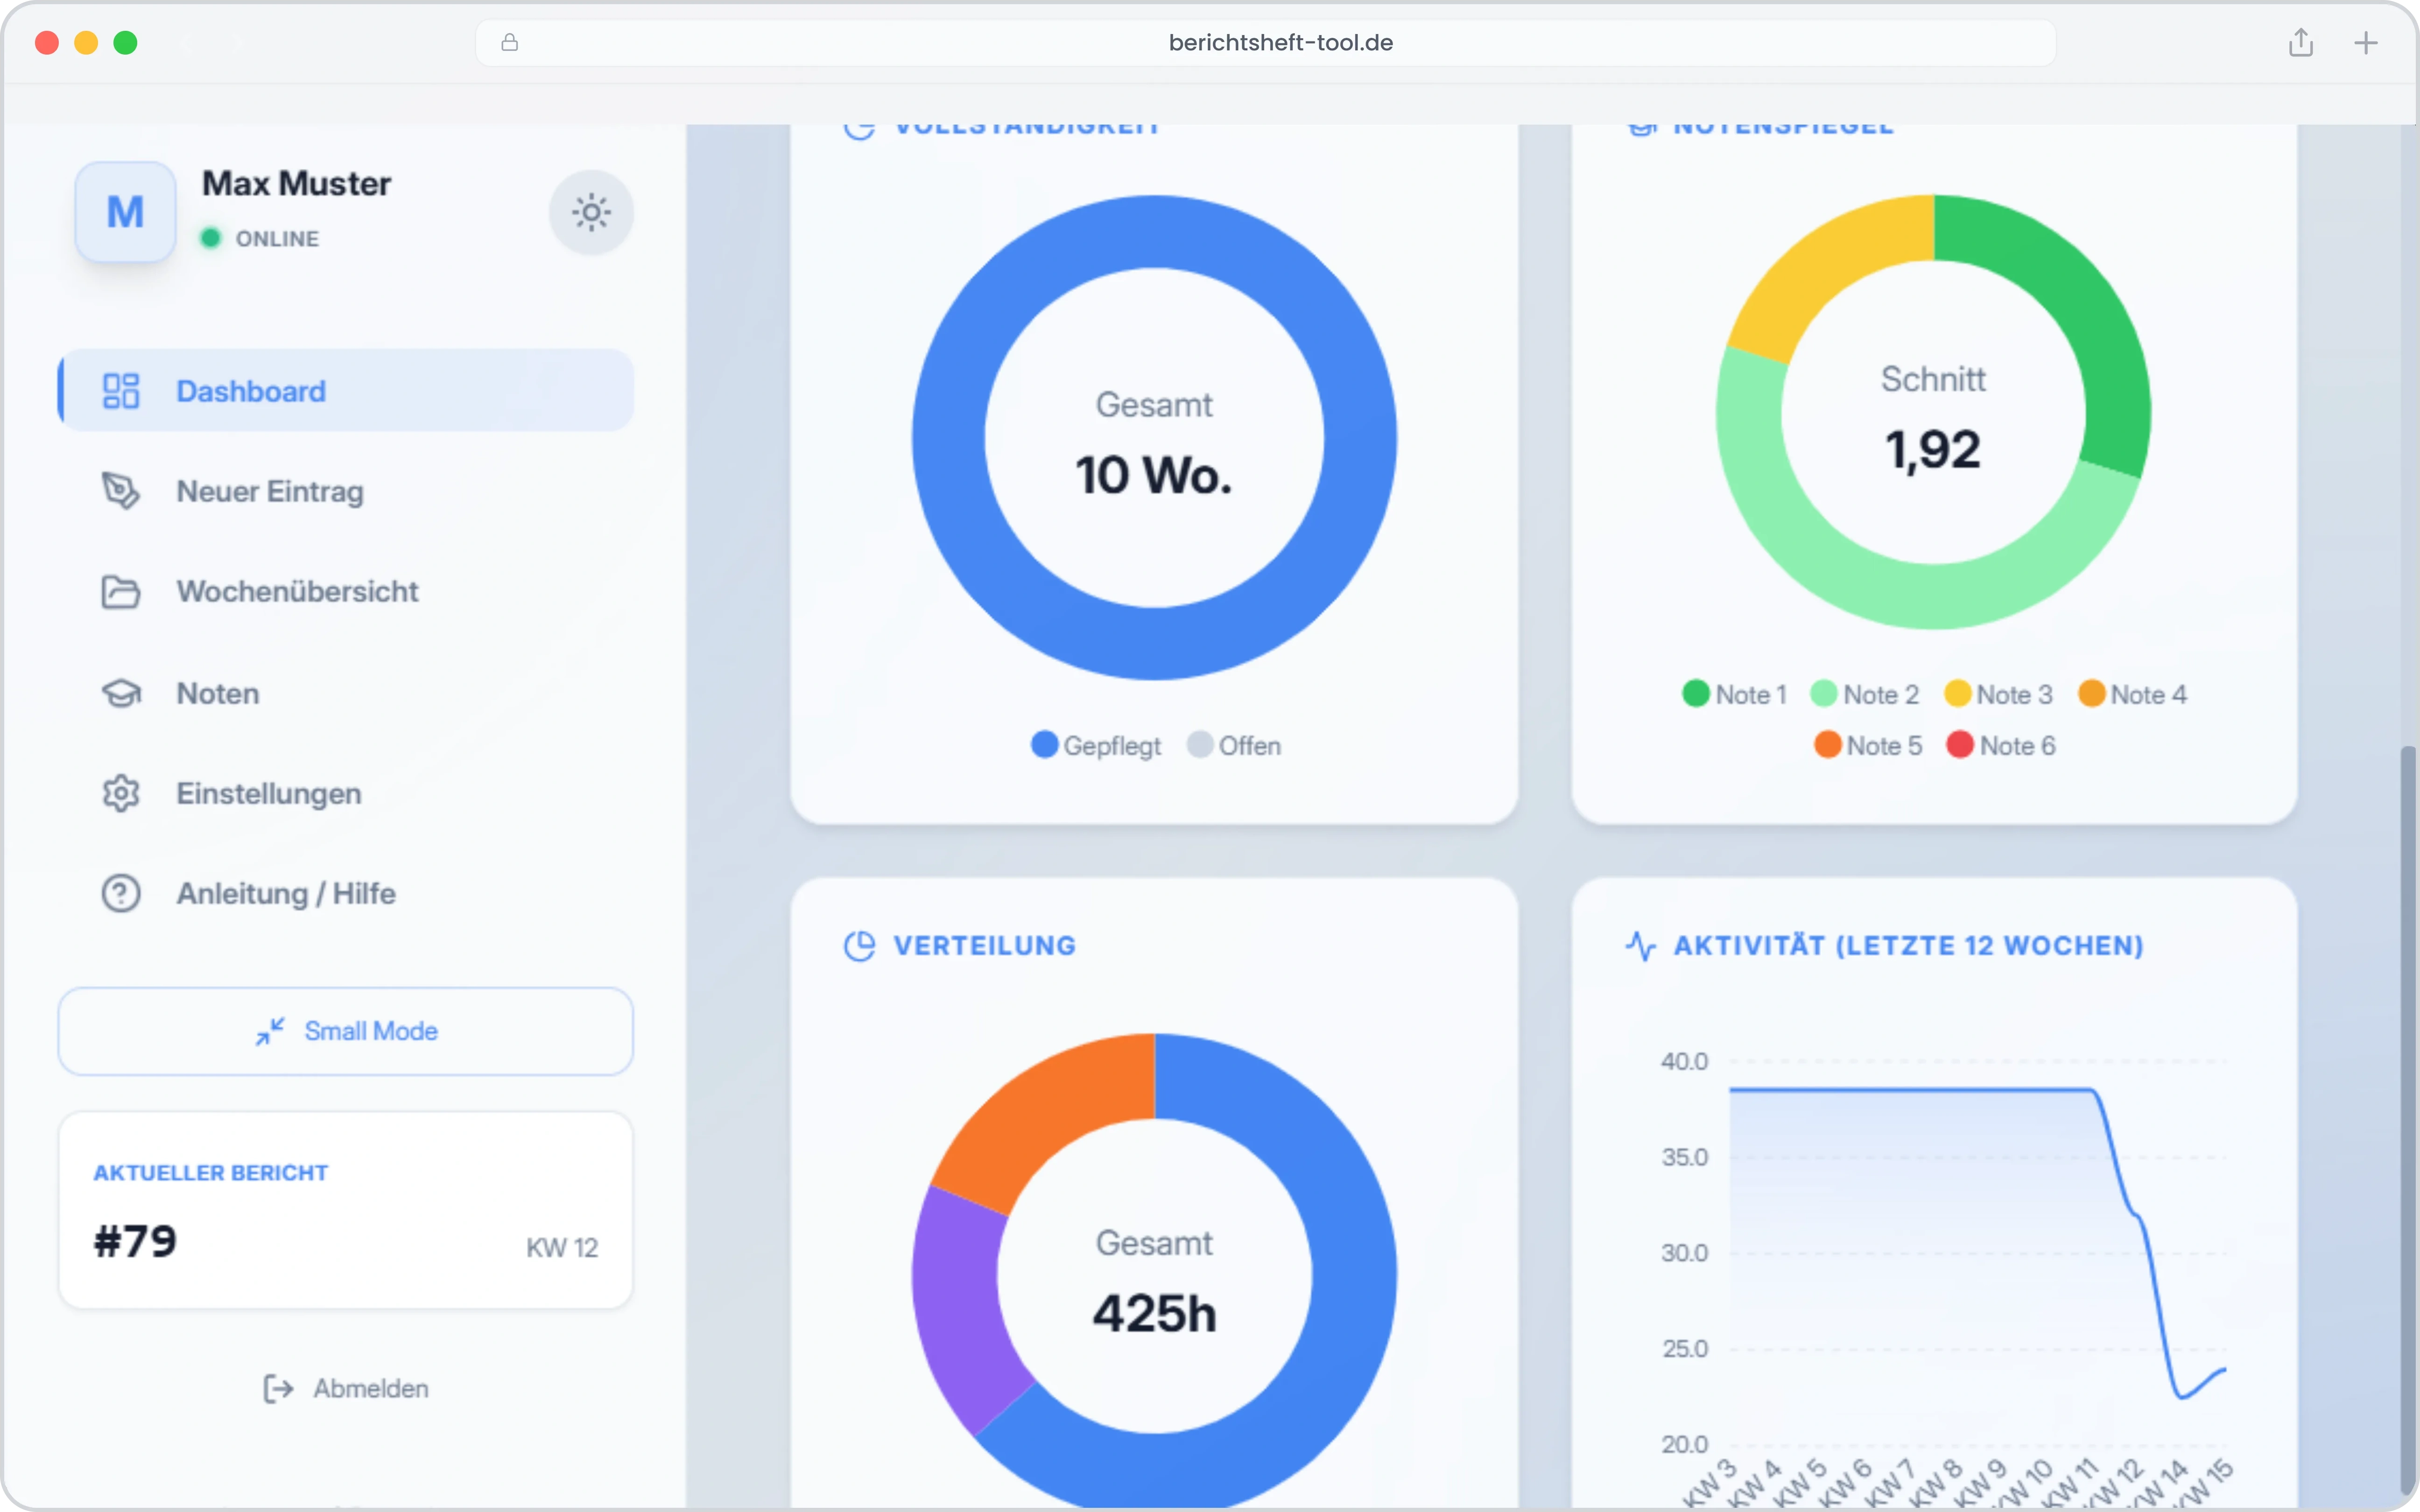This screenshot has width=2420, height=1512.
Task: Click the berichtsheft-tool.de address bar
Action: [1265, 42]
